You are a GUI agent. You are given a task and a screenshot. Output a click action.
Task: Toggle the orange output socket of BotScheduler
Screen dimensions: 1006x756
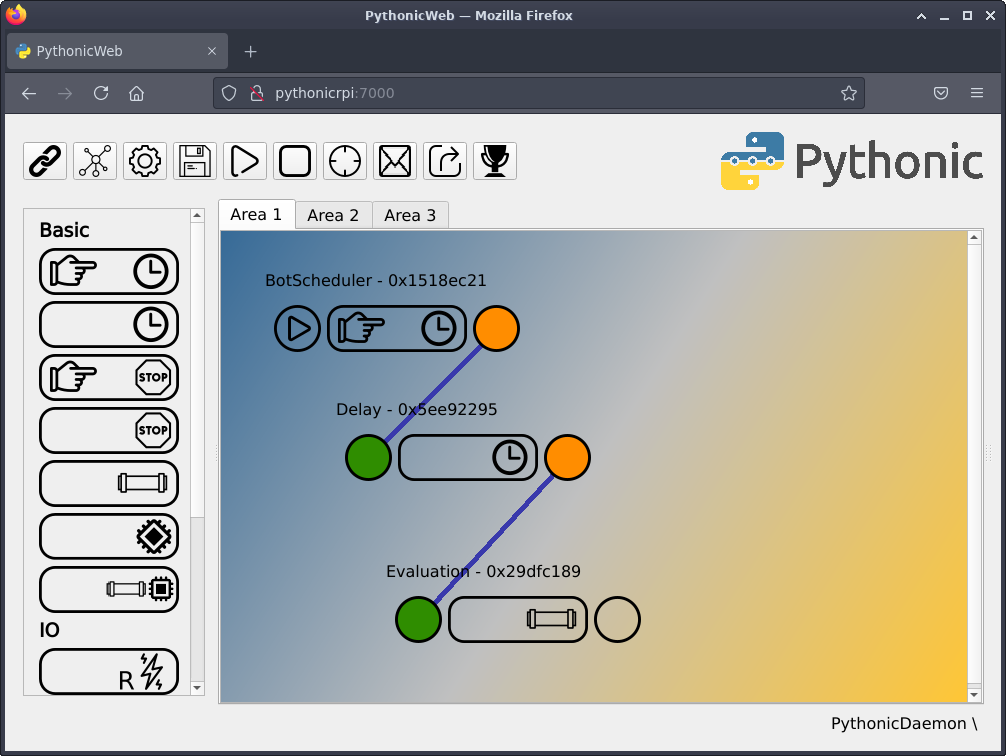[x=496, y=327]
